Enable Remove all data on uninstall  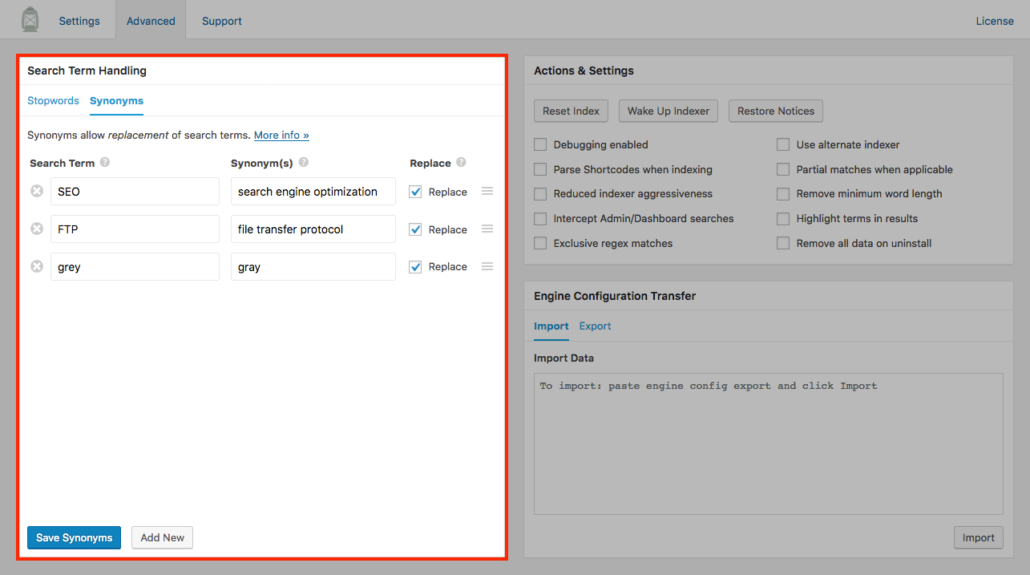coord(783,243)
